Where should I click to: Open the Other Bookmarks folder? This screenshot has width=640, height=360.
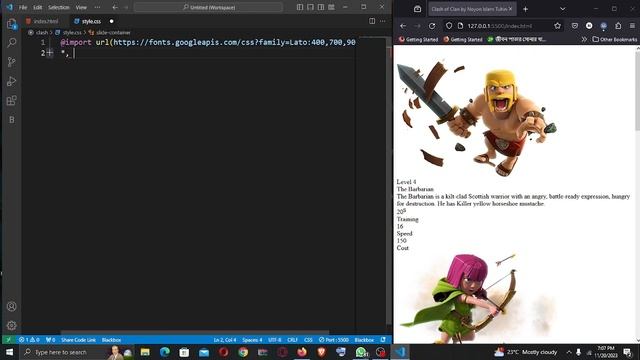[615, 39]
